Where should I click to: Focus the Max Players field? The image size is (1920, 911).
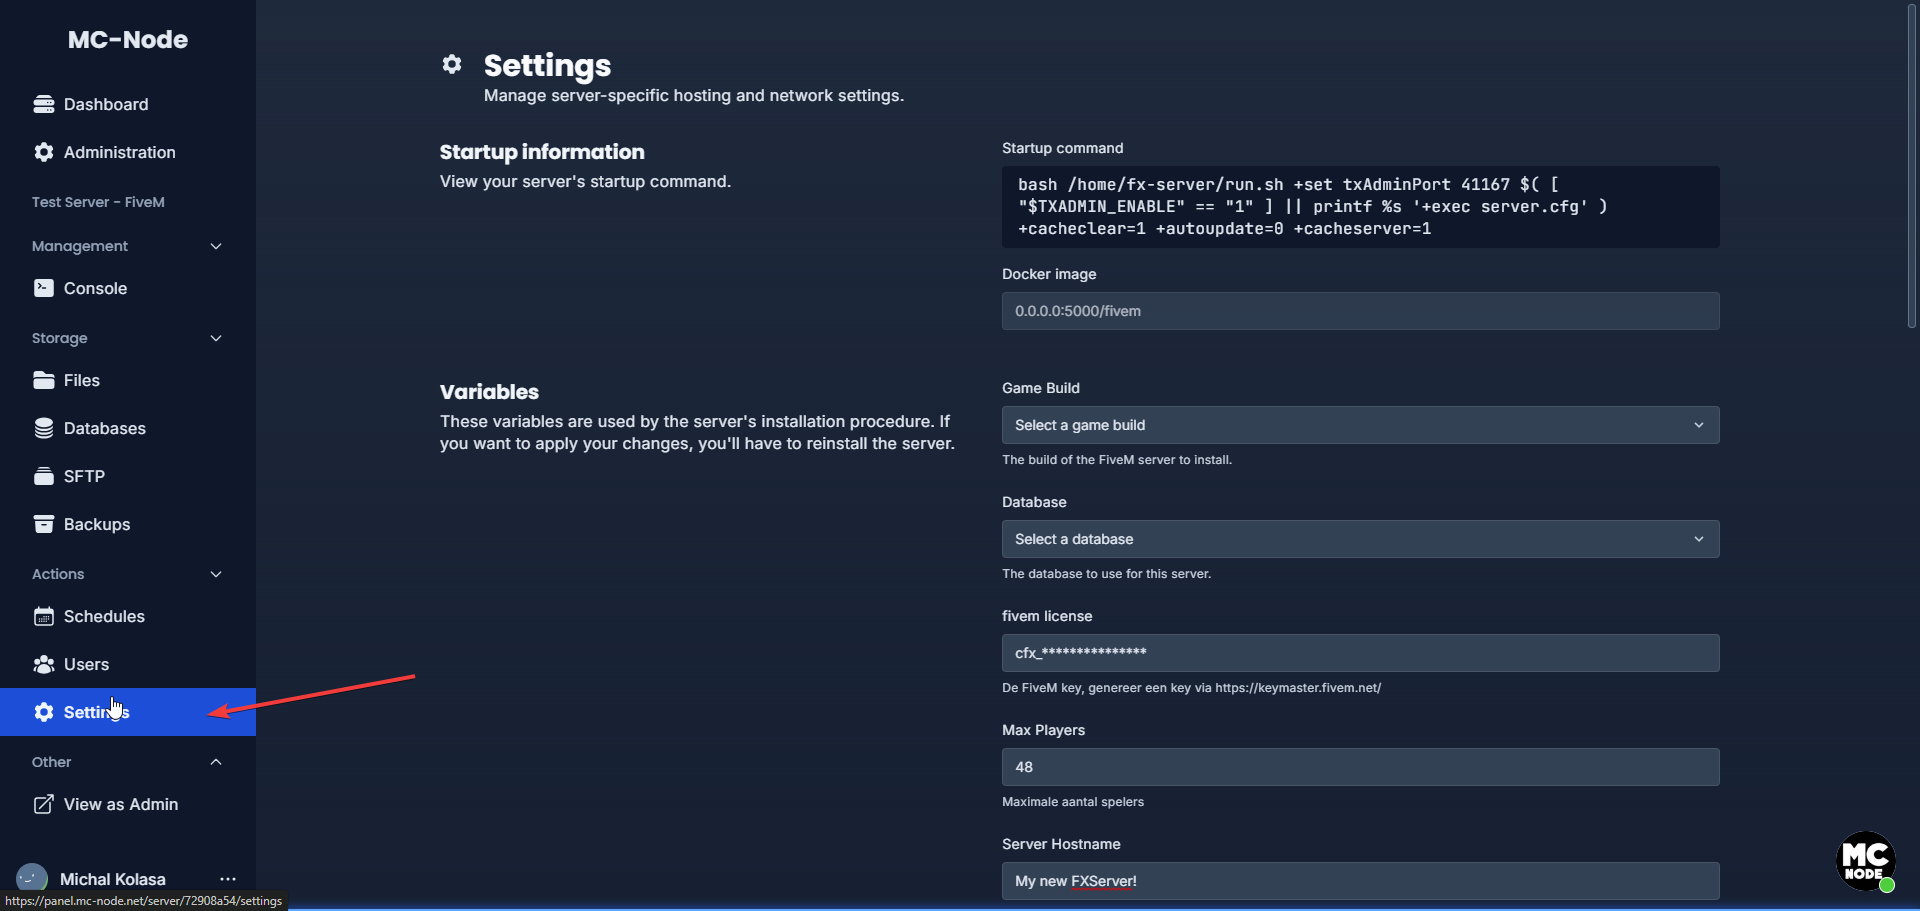pyautogui.click(x=1360, y=767)
